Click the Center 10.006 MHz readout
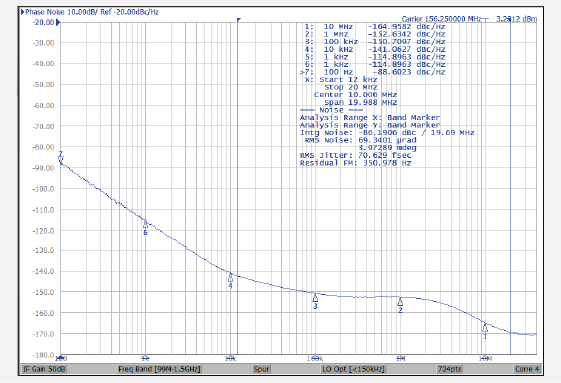Viewport: 561px width, 383px height. [x=355, y=94]
